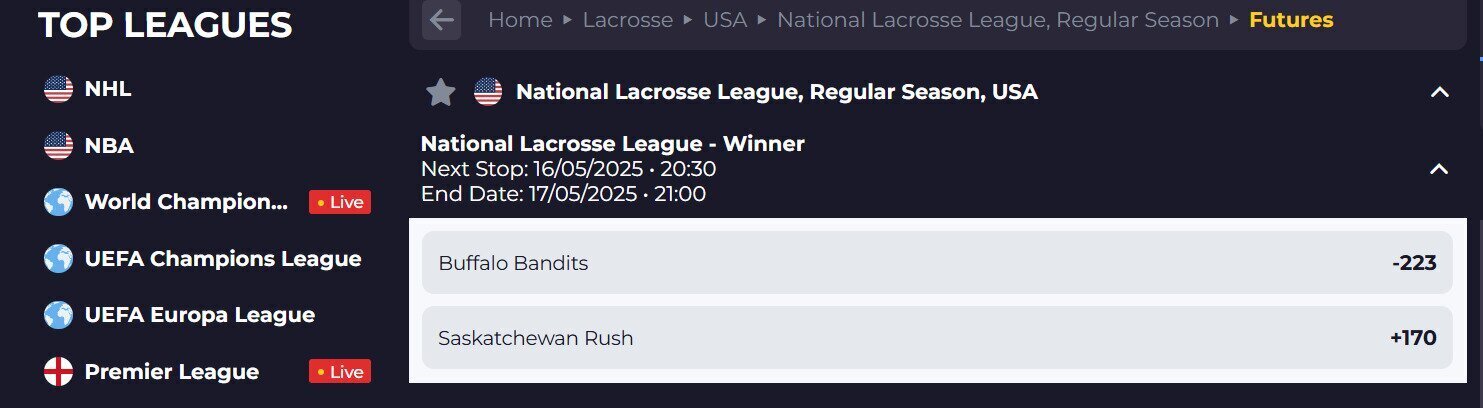Collapse the National Lacrosse League, Regular Season section

click(x=1439, y=92)
